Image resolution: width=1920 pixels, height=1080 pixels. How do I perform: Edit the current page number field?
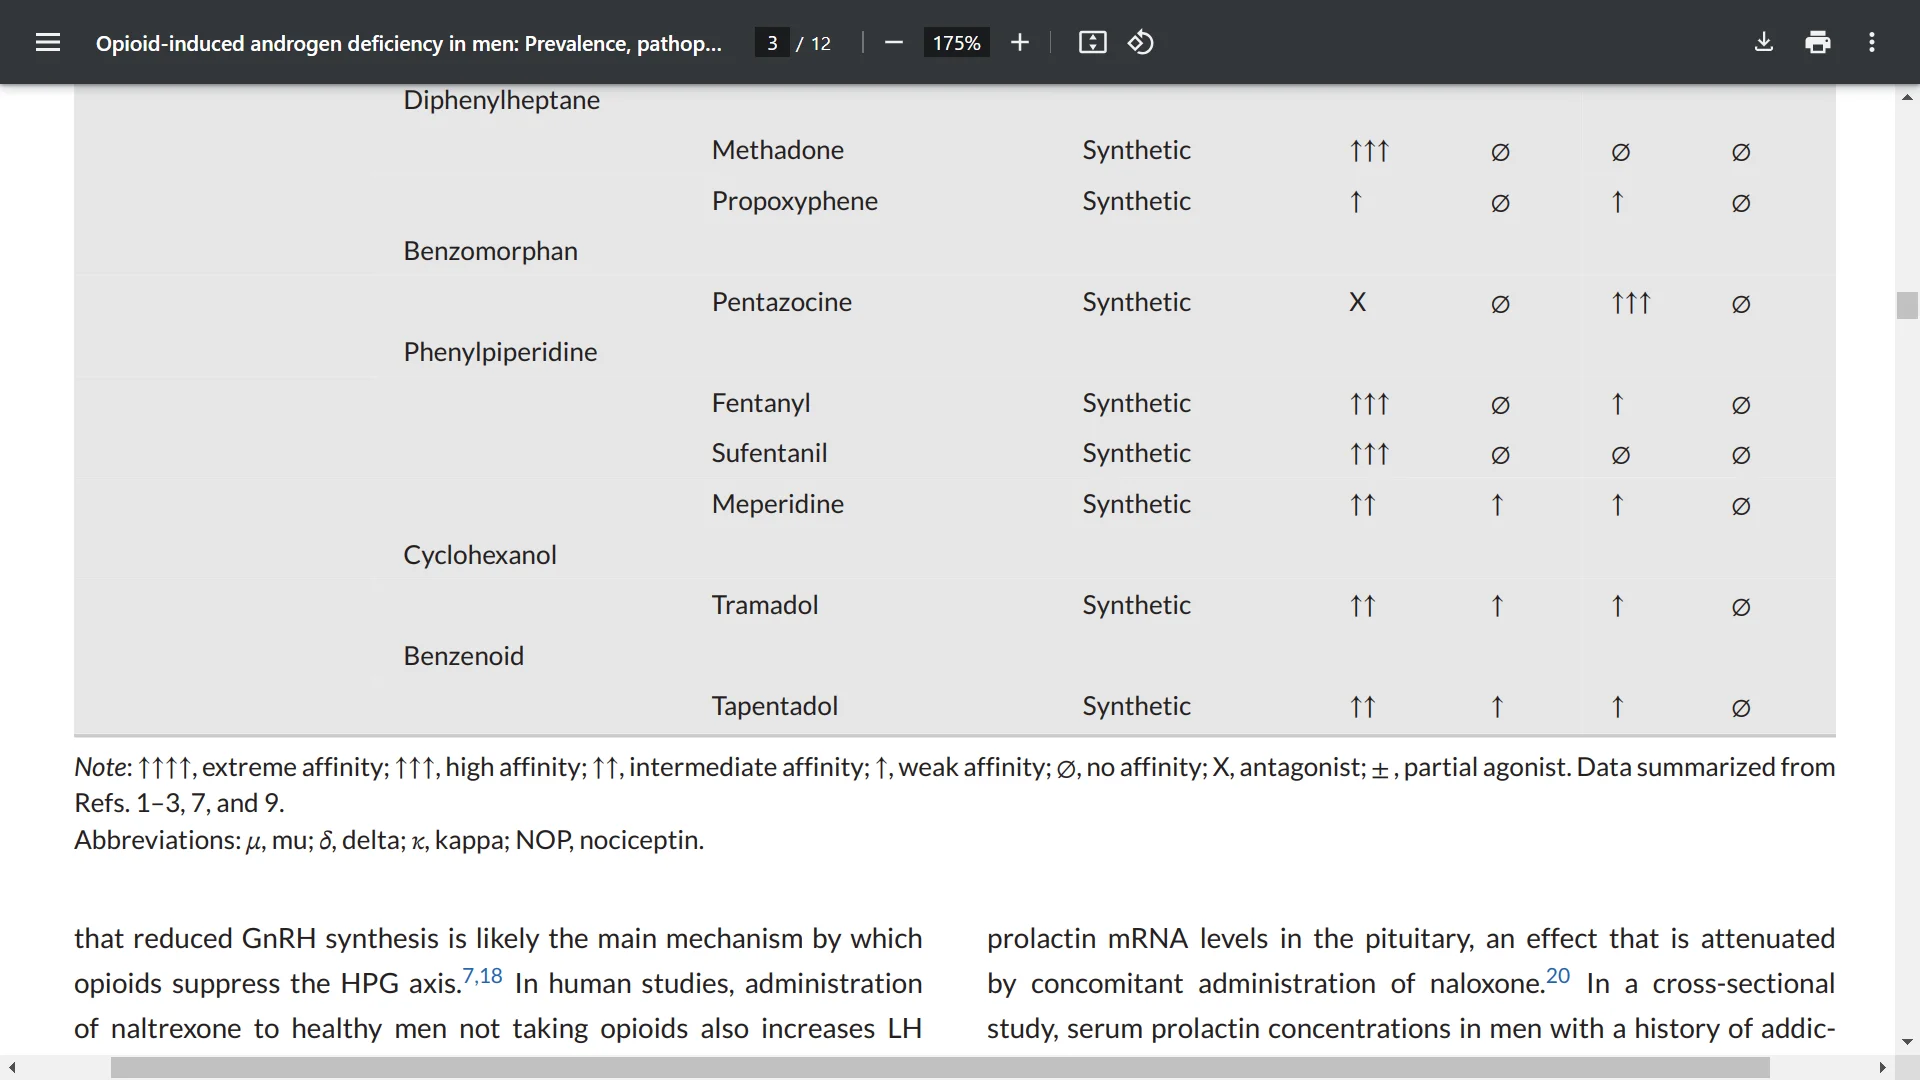772,43
